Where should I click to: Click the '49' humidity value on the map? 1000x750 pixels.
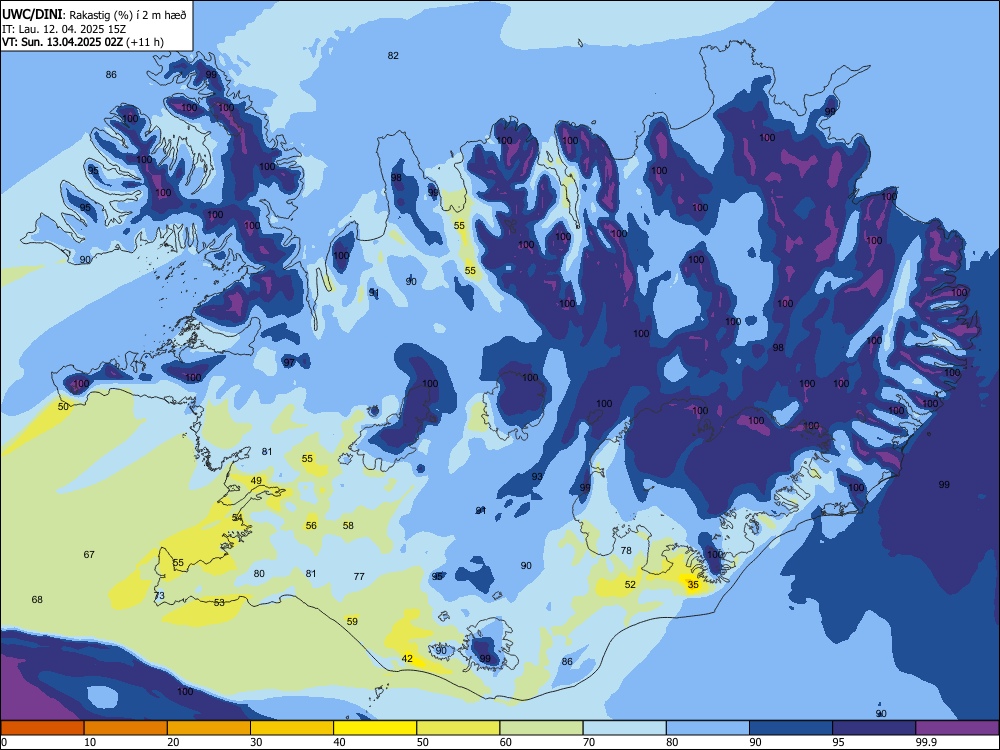(256, 481)
